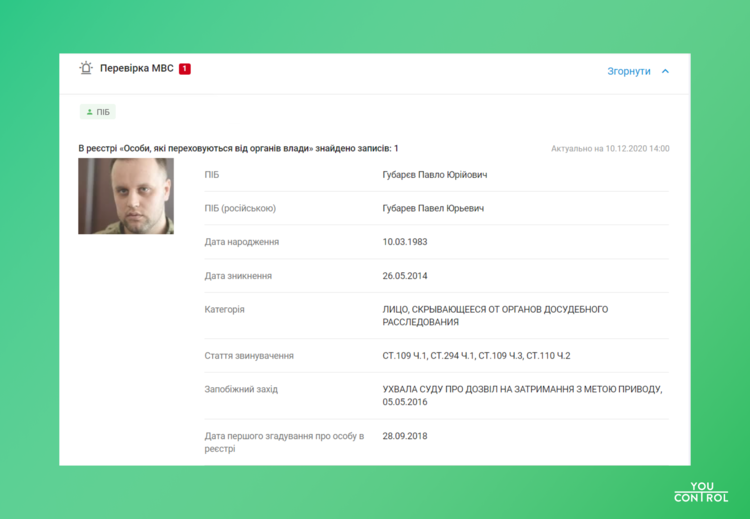
Task: Click the siren alarm icon beside Перевірка МВС
Action: [x=86, y=68]
